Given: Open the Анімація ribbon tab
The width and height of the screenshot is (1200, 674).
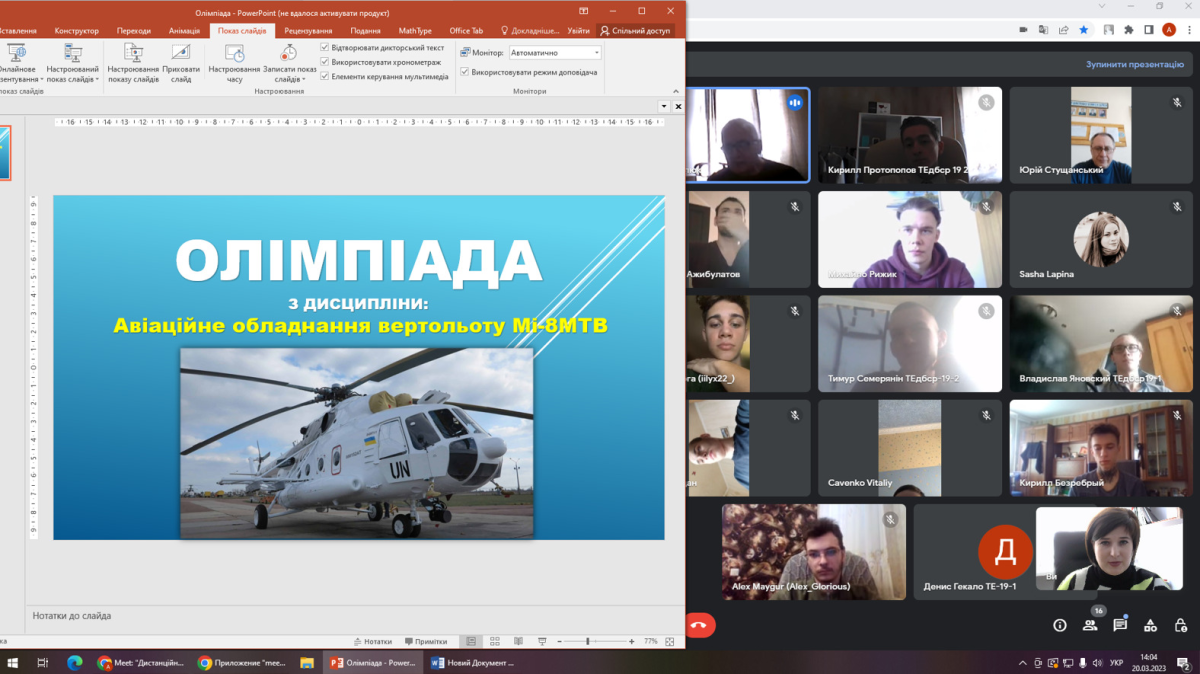Looking at the screenshot, I should pyautogui.click(x=184, y=31).
